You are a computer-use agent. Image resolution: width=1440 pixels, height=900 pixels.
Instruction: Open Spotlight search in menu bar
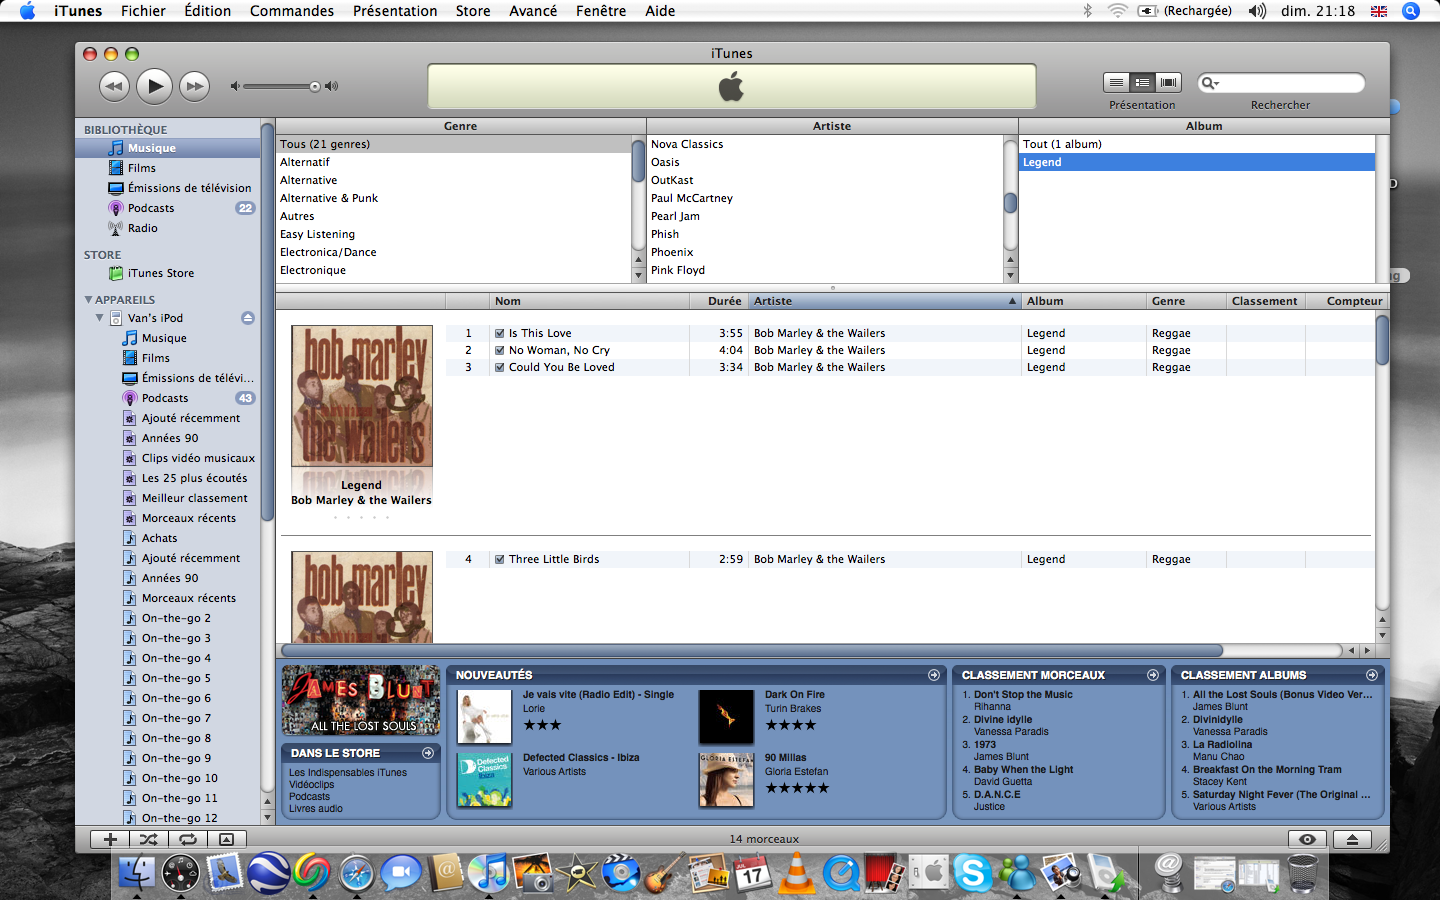pyautogui.click(x=1411, y=11)
